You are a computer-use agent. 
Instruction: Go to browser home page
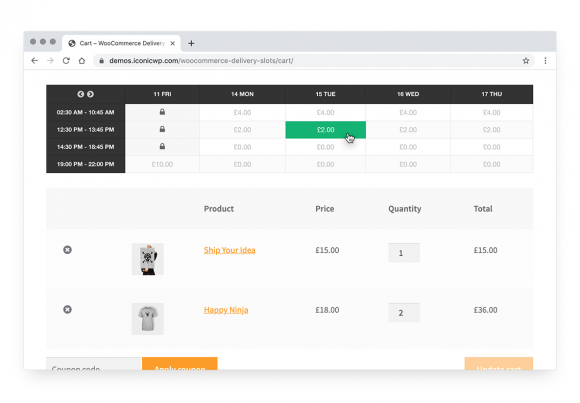82,61
